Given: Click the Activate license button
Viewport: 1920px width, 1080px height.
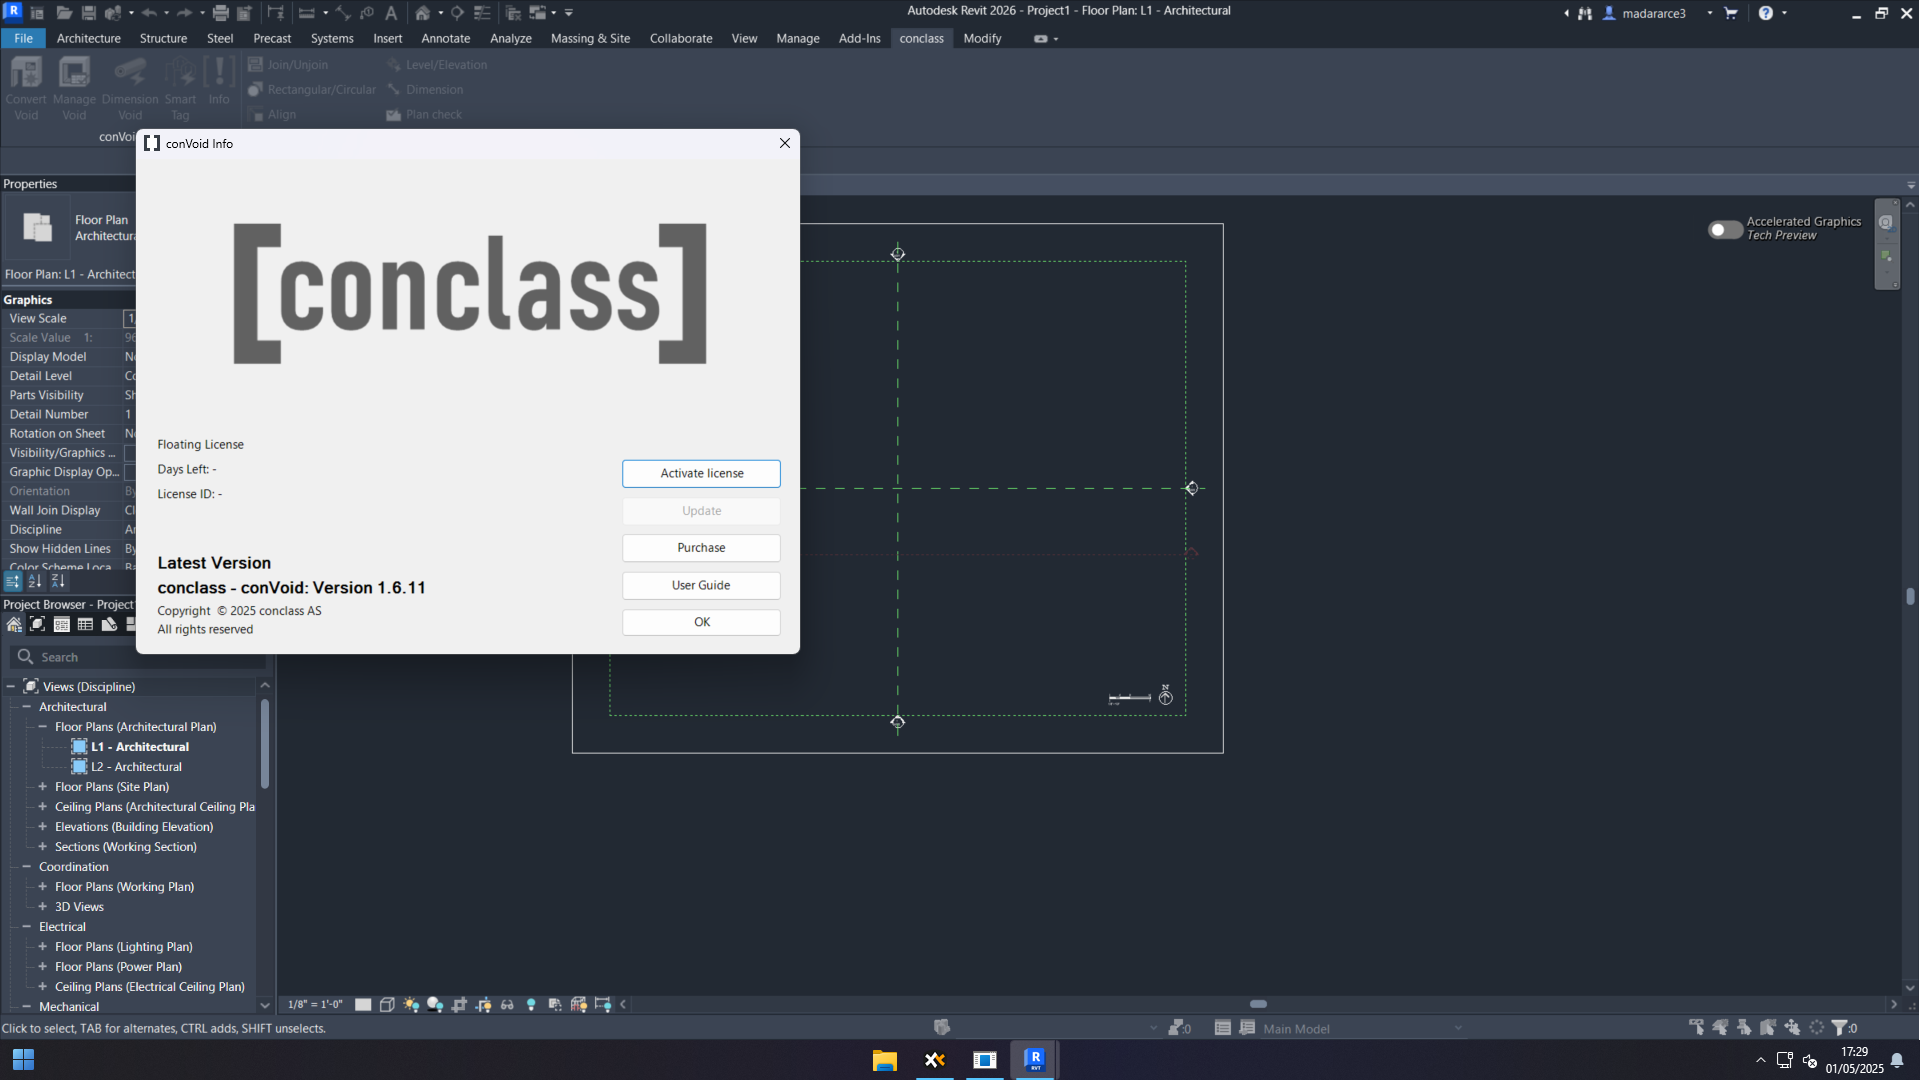Looking at the screenshot, I should tap(701, 473).
